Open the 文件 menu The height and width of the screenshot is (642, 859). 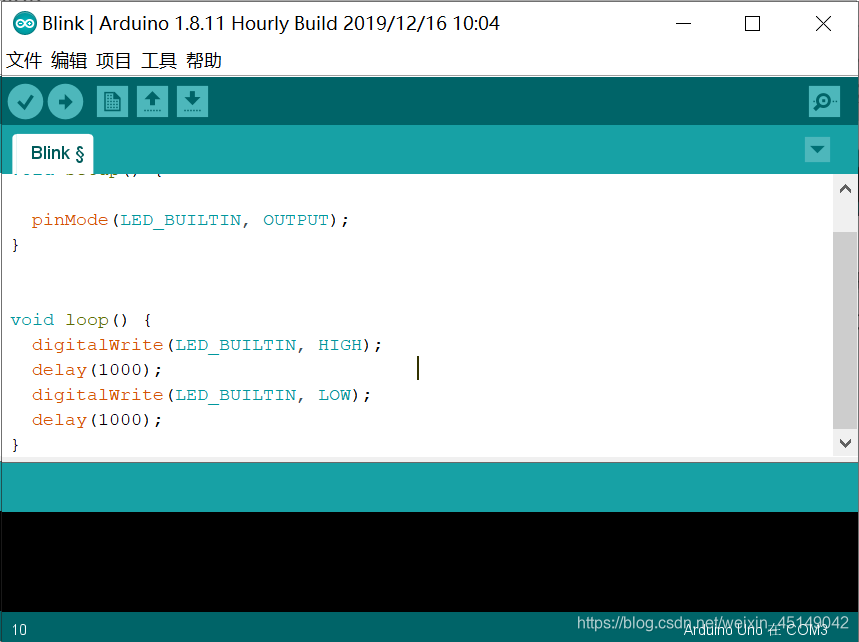[24, 60]
